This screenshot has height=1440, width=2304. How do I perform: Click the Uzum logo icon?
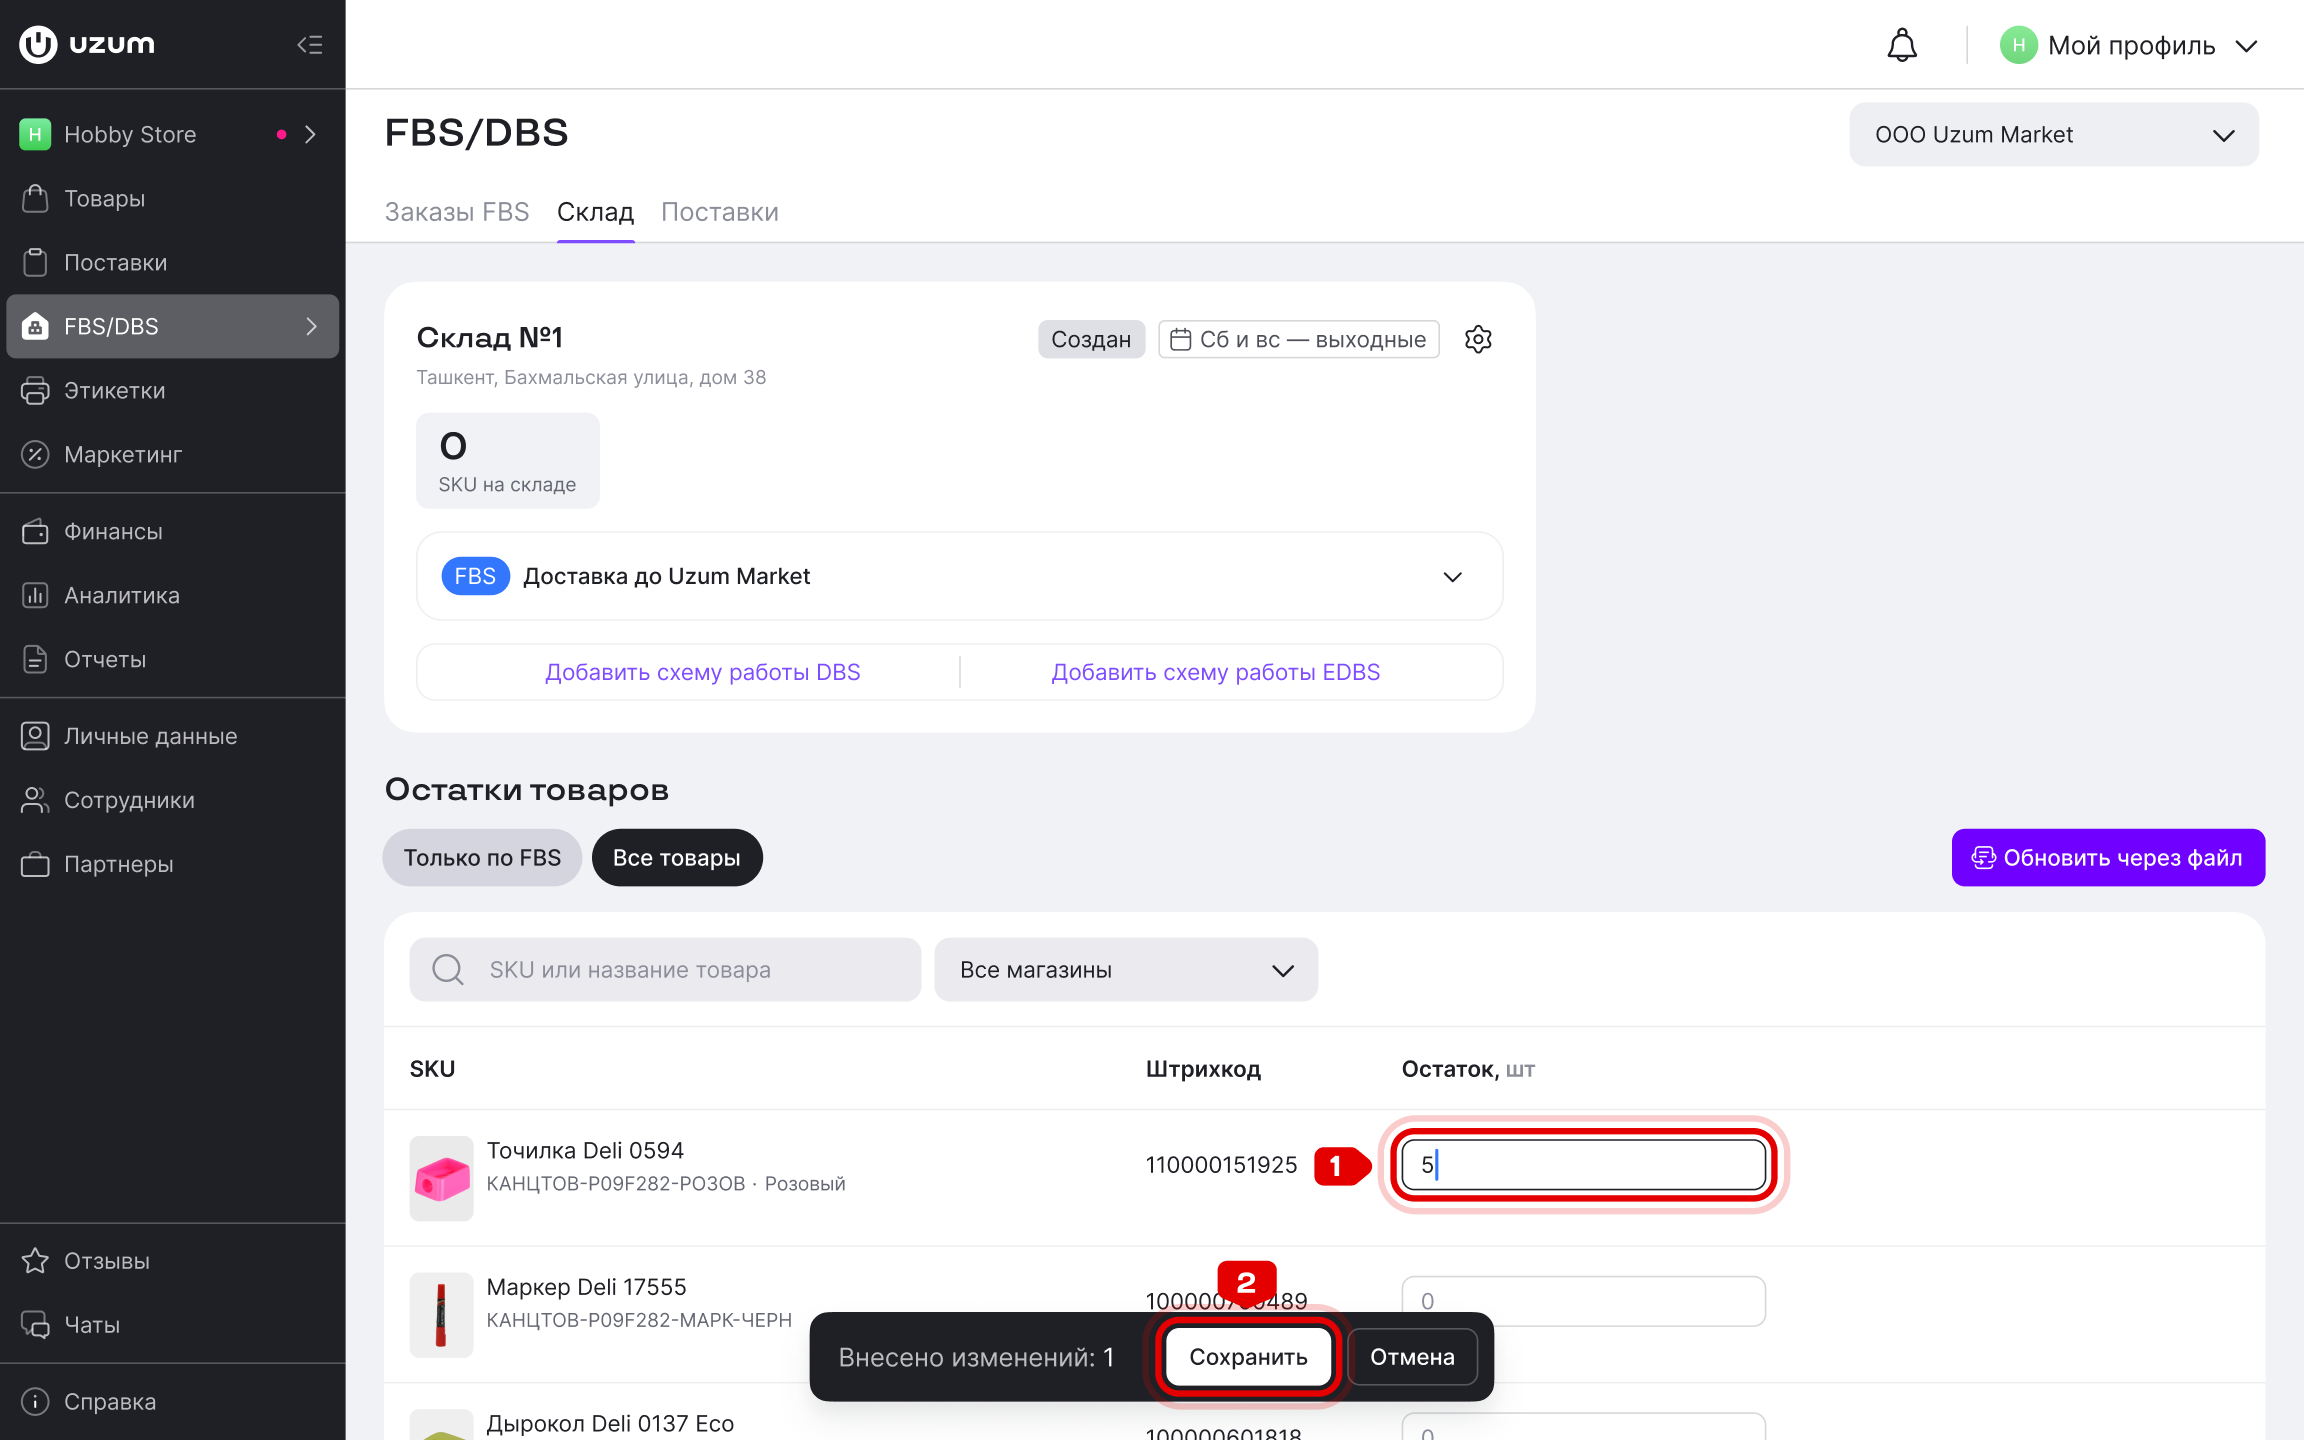coord(38,44)
